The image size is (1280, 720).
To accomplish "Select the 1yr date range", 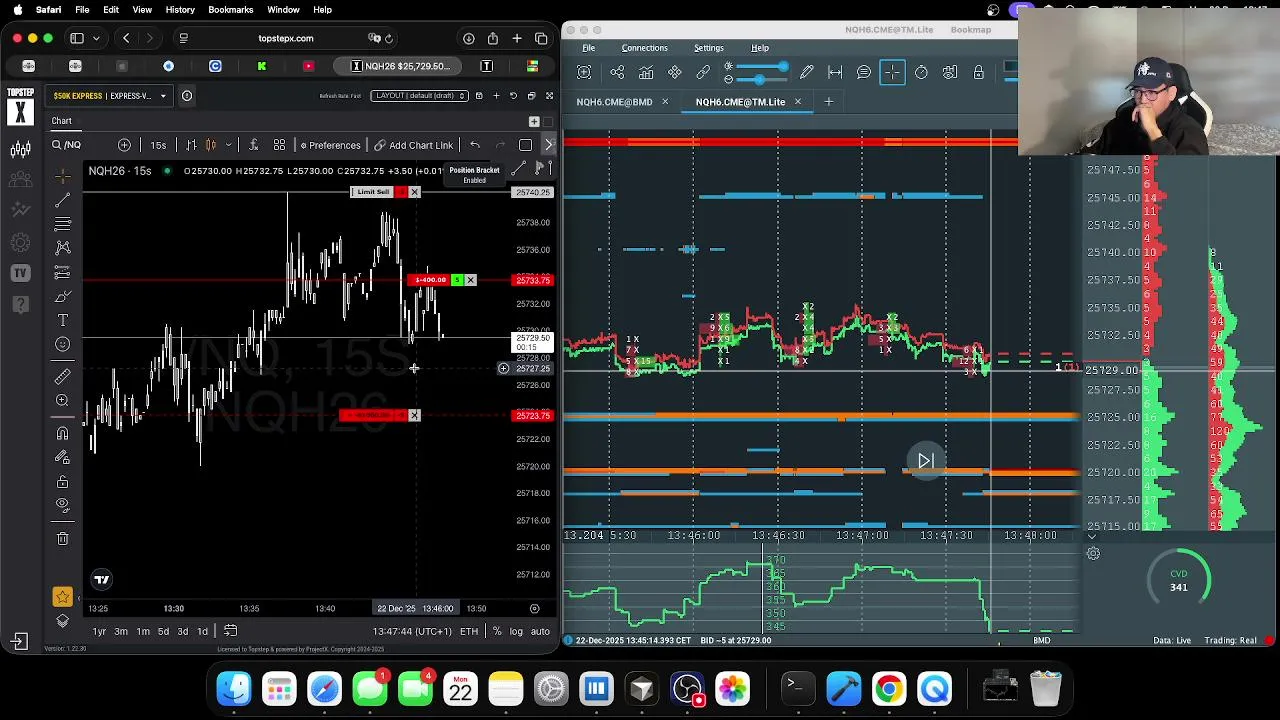I will tap(99, 631).
